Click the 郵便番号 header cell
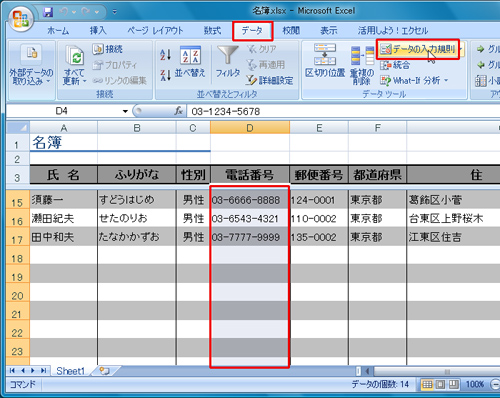This screenshot has height=398, width=500. coord(319,175)
